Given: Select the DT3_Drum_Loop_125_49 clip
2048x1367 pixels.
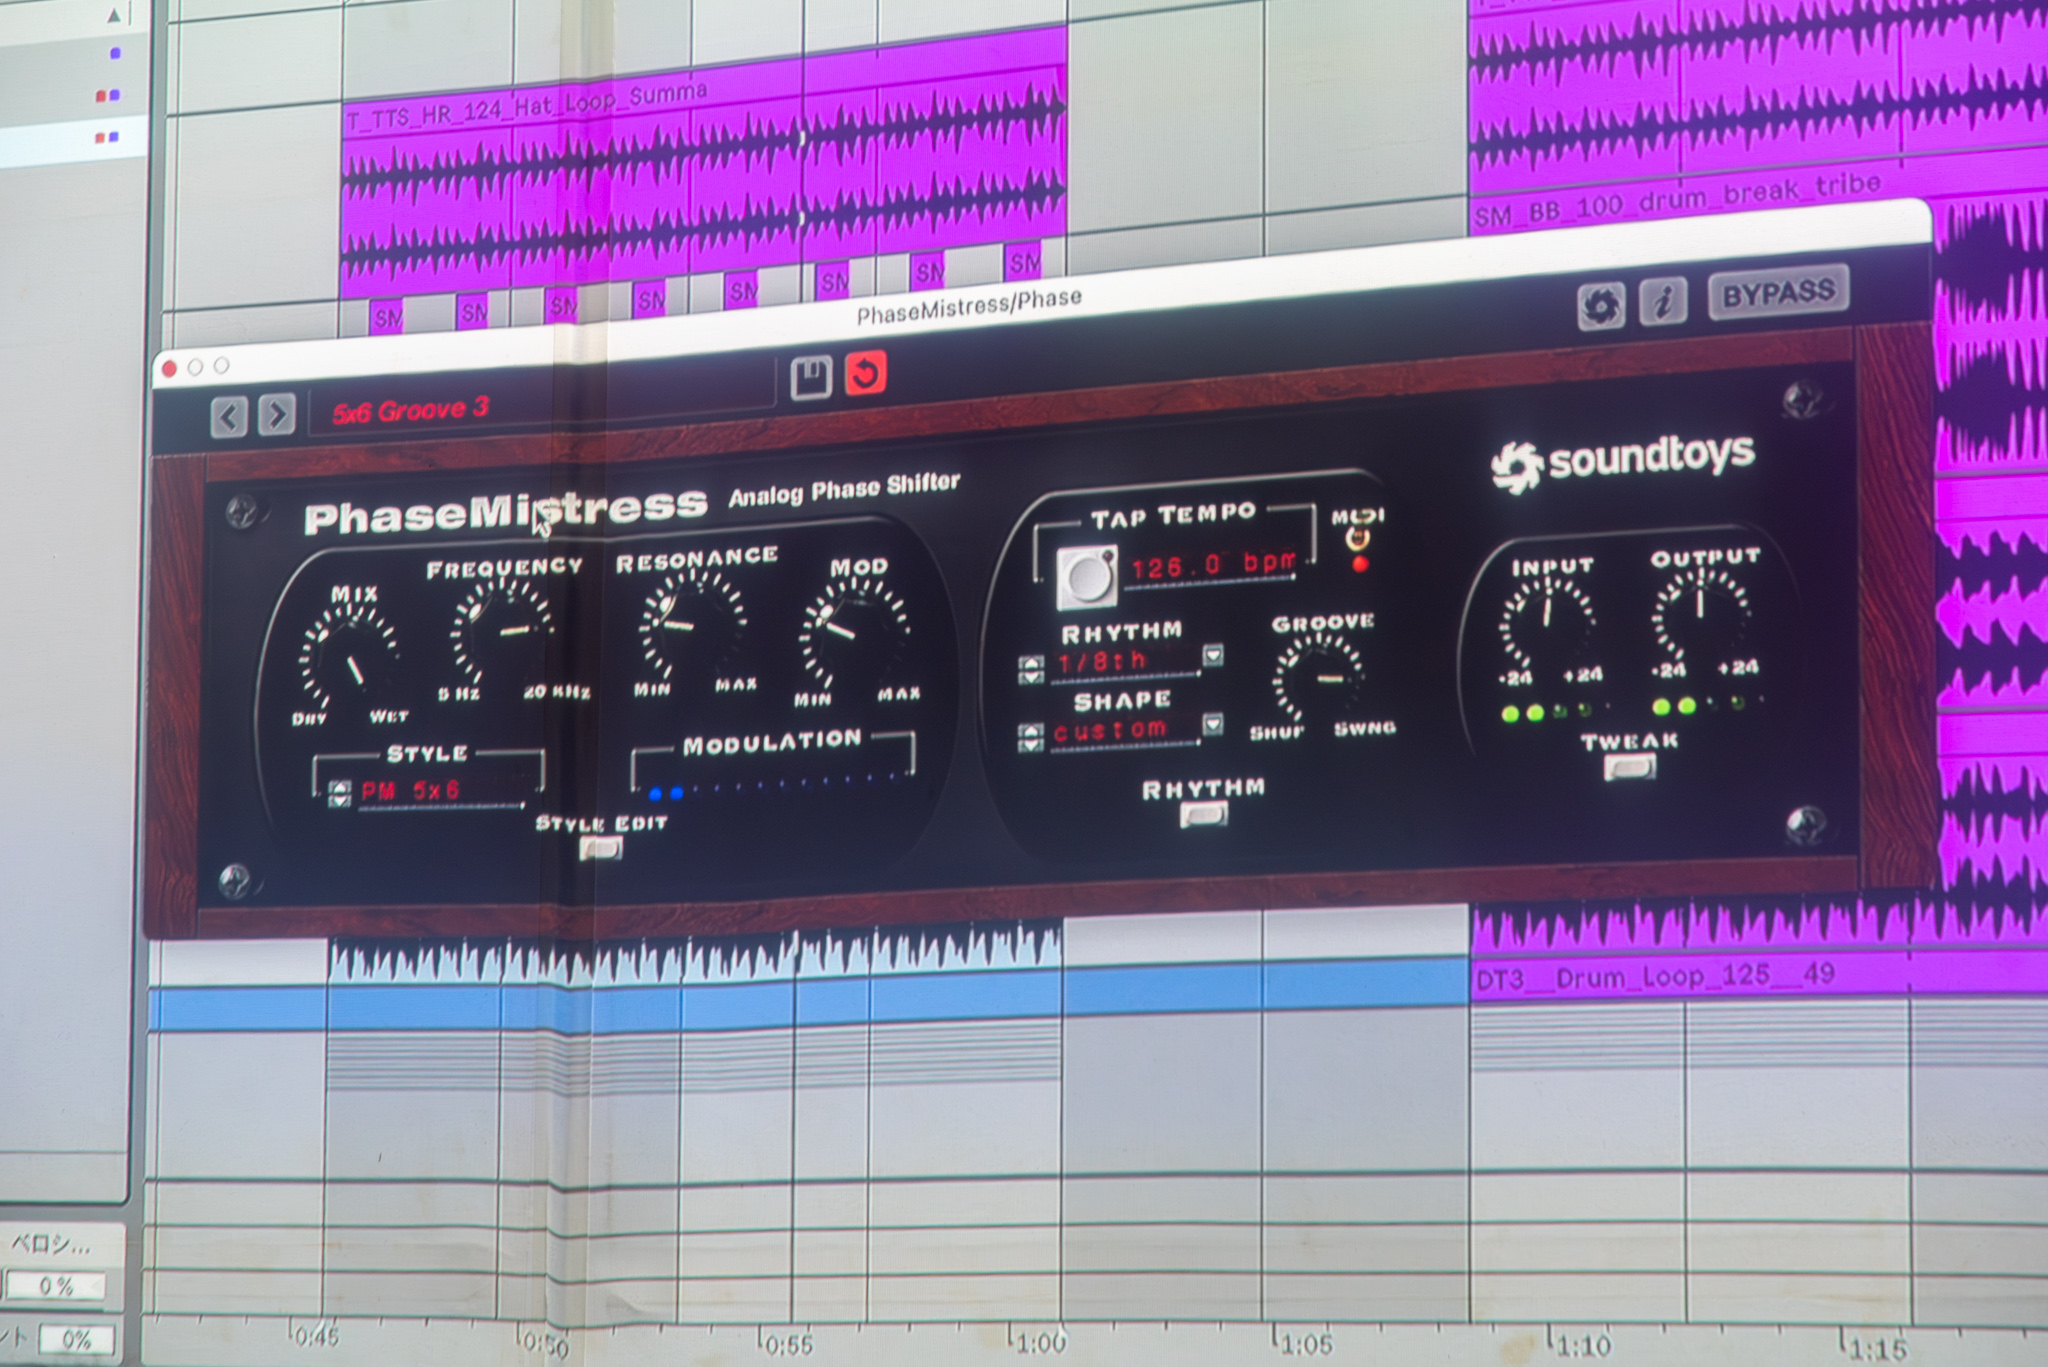Looking at the screenshot, I should pos(1654,977).
